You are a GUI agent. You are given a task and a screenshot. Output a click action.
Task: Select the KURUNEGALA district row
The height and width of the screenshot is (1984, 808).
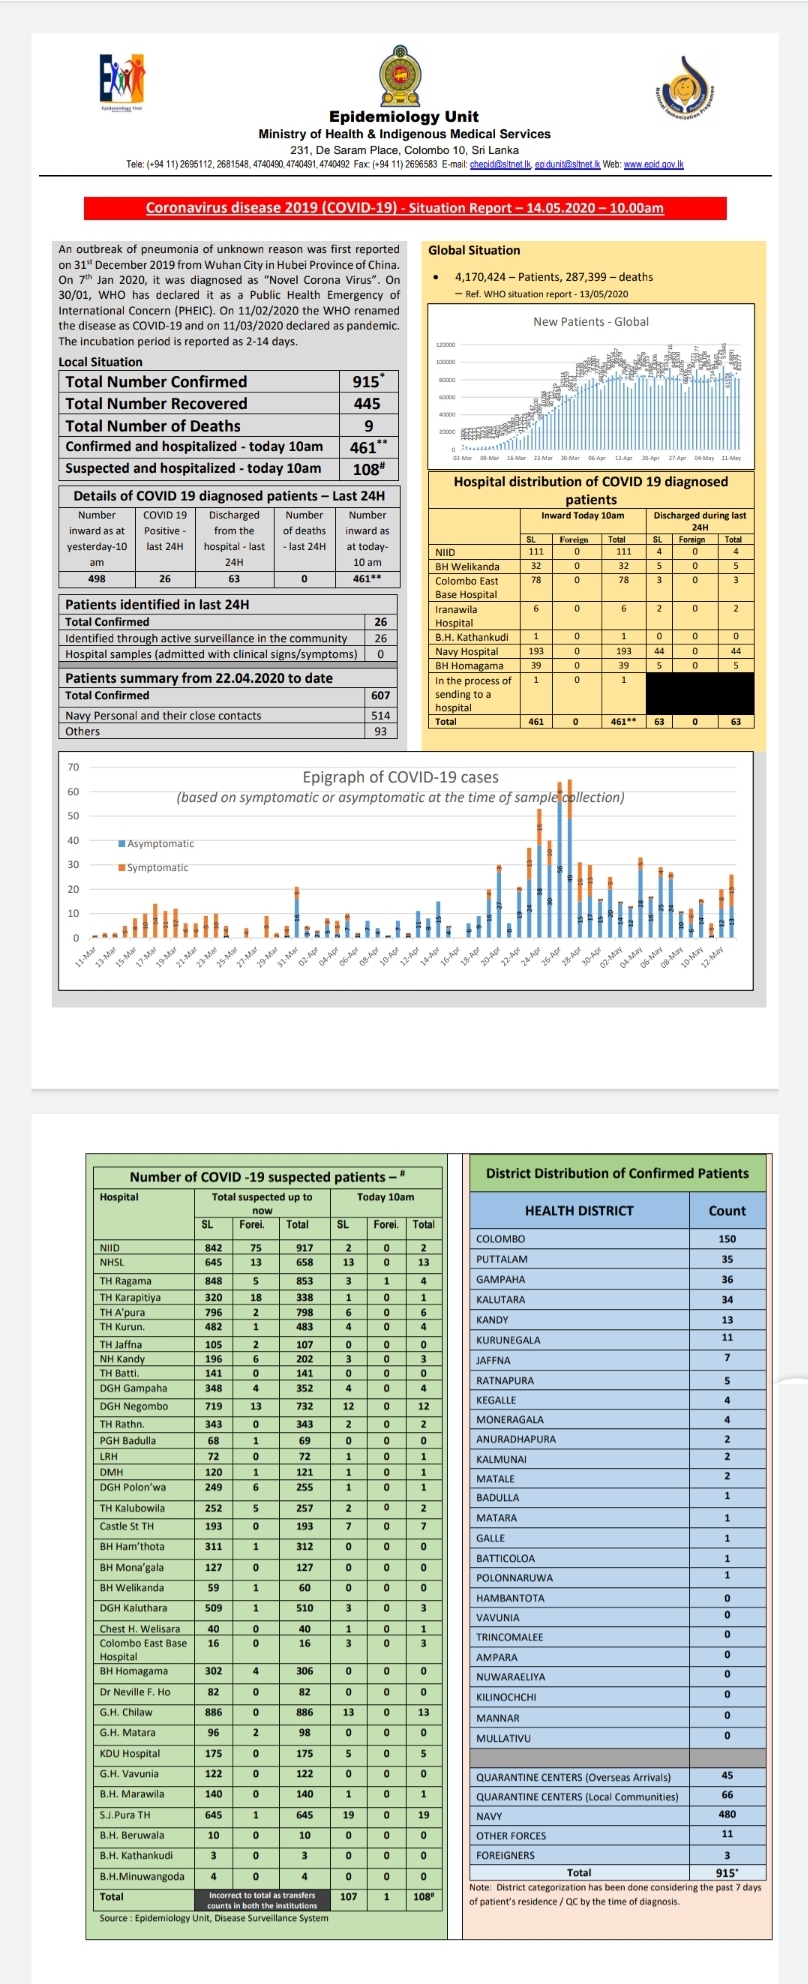[617, 1339]
